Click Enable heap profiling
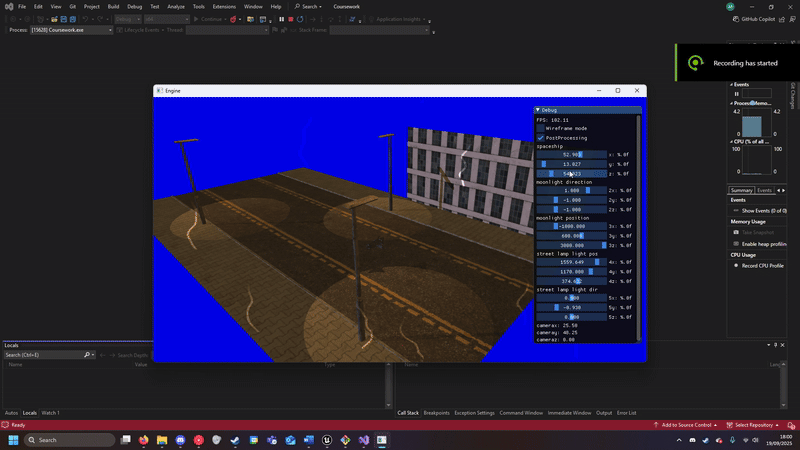 click(765, 244)
